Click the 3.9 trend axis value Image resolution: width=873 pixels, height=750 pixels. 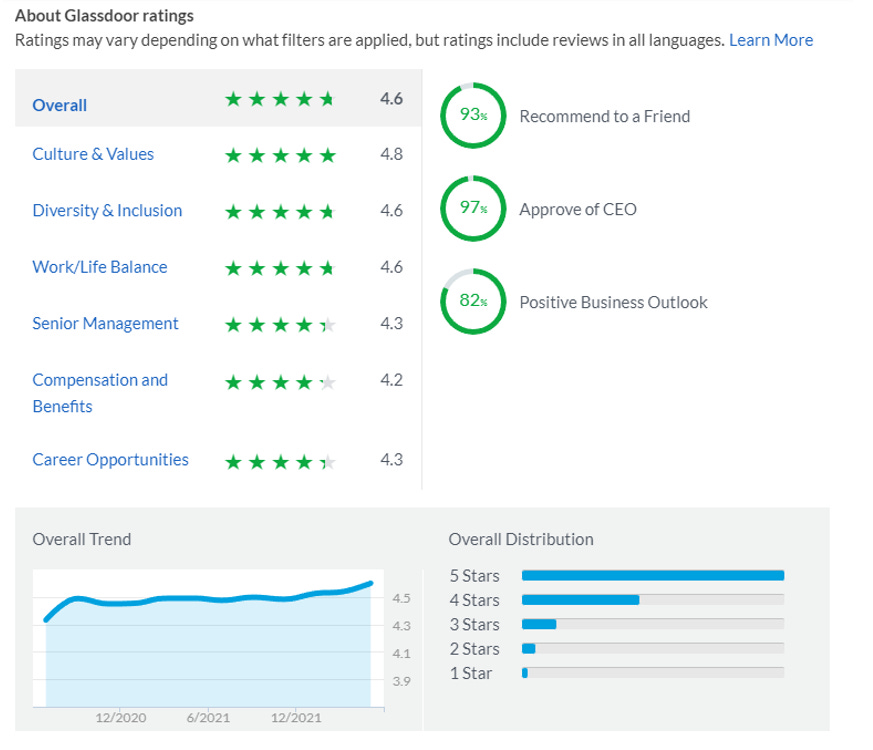tap(401, 682)
